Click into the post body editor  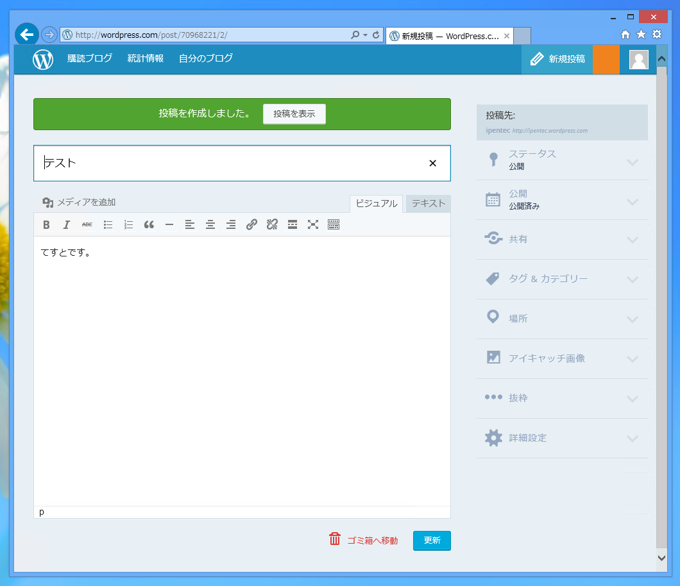click(x=242, y=371)
